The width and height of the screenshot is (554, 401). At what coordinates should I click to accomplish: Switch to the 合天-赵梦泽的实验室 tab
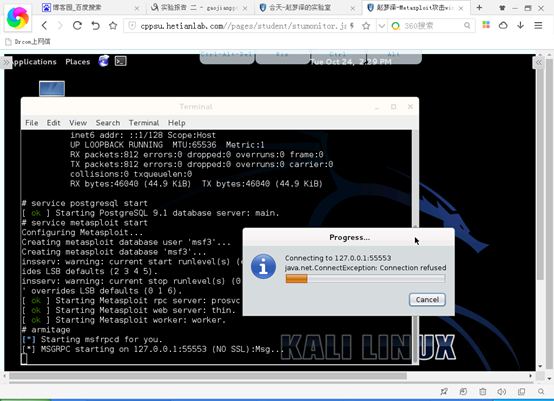coord(307,7)
